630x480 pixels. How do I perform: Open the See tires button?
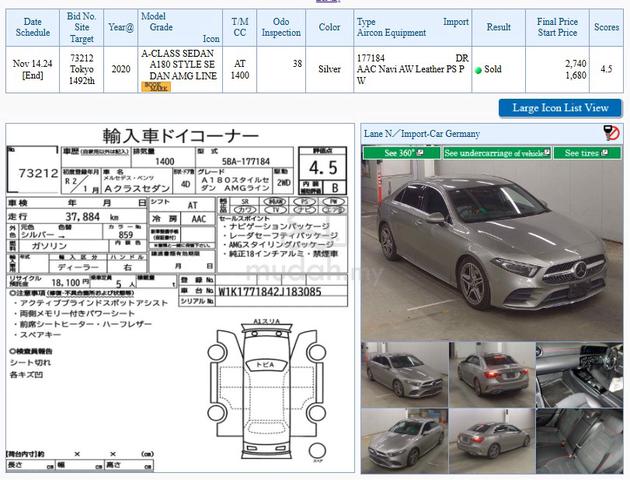tap(587, 153)
